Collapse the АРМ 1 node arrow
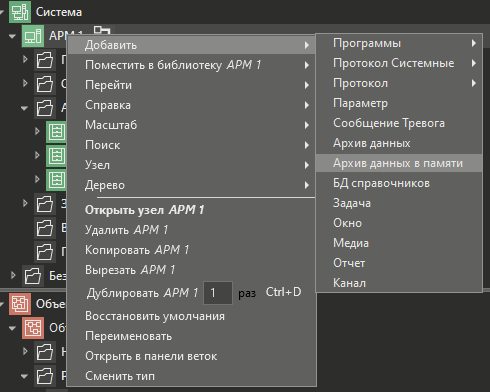Image resolution: width=490 pixels, height=392 pixels. coord(12,36)
